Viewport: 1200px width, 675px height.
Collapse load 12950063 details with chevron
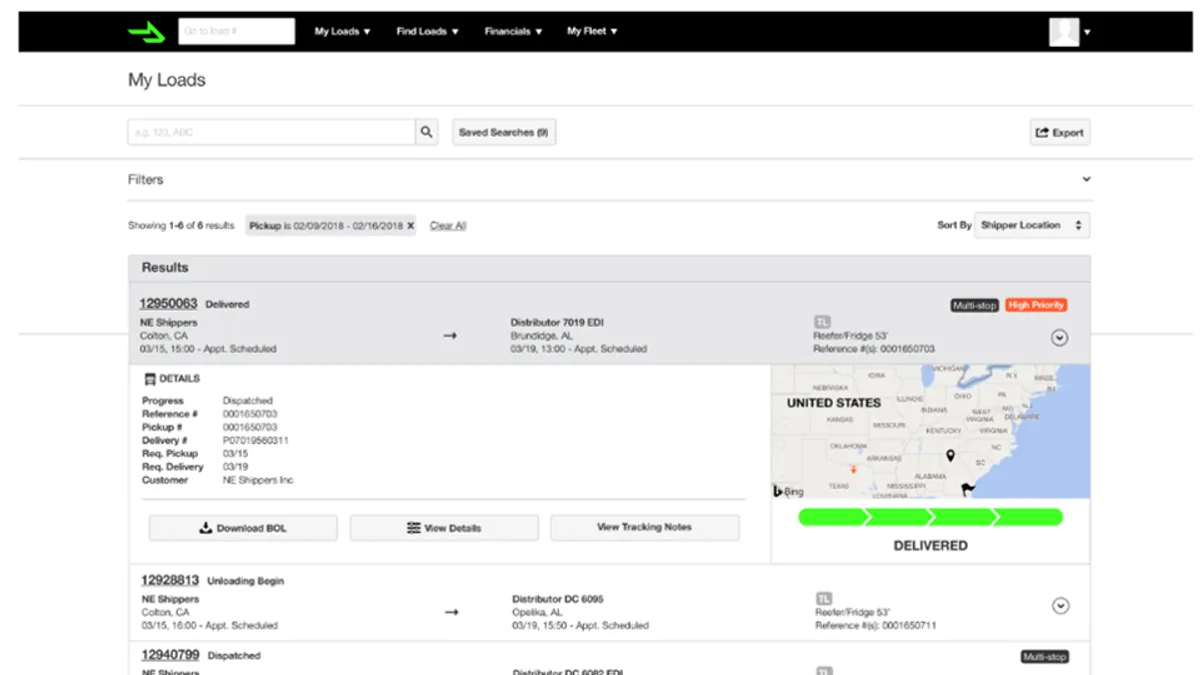click(1060, 338)
